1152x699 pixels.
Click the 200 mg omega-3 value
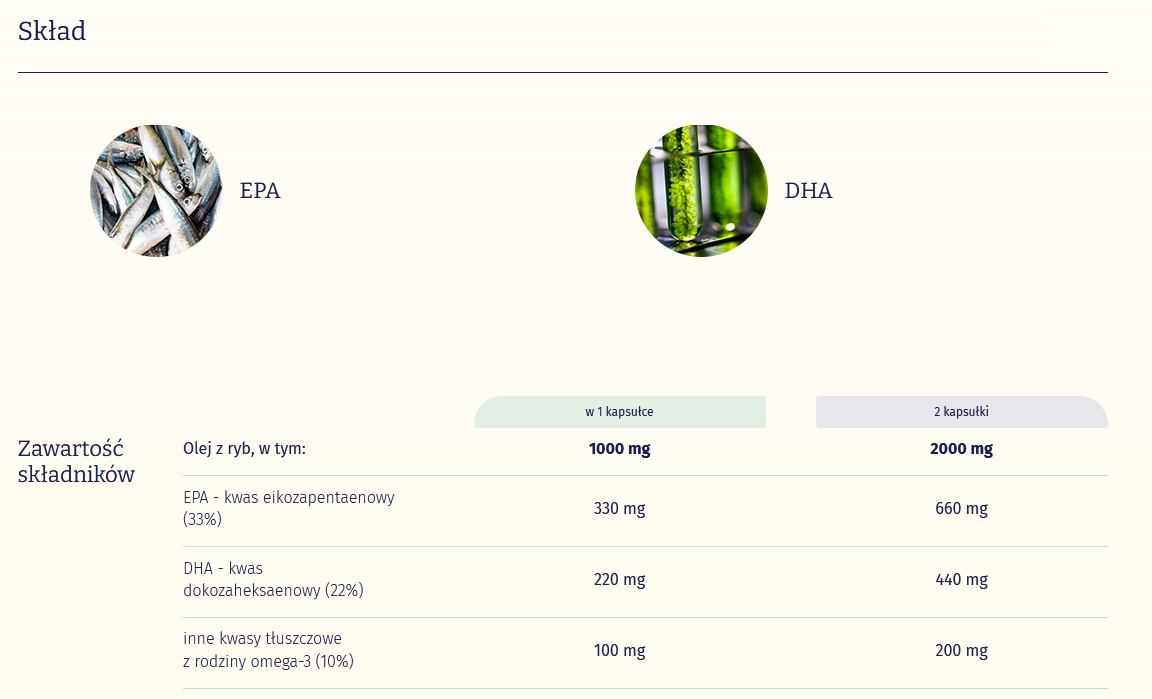[x=961, y=651]
